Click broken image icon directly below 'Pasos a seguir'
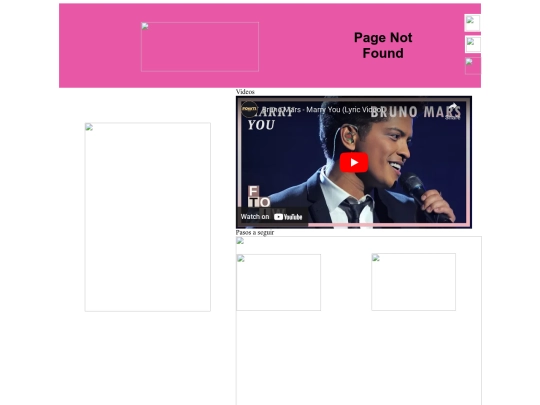Image resolution: width=540 pixels, height=405 pixels. (x=240, y=241)
